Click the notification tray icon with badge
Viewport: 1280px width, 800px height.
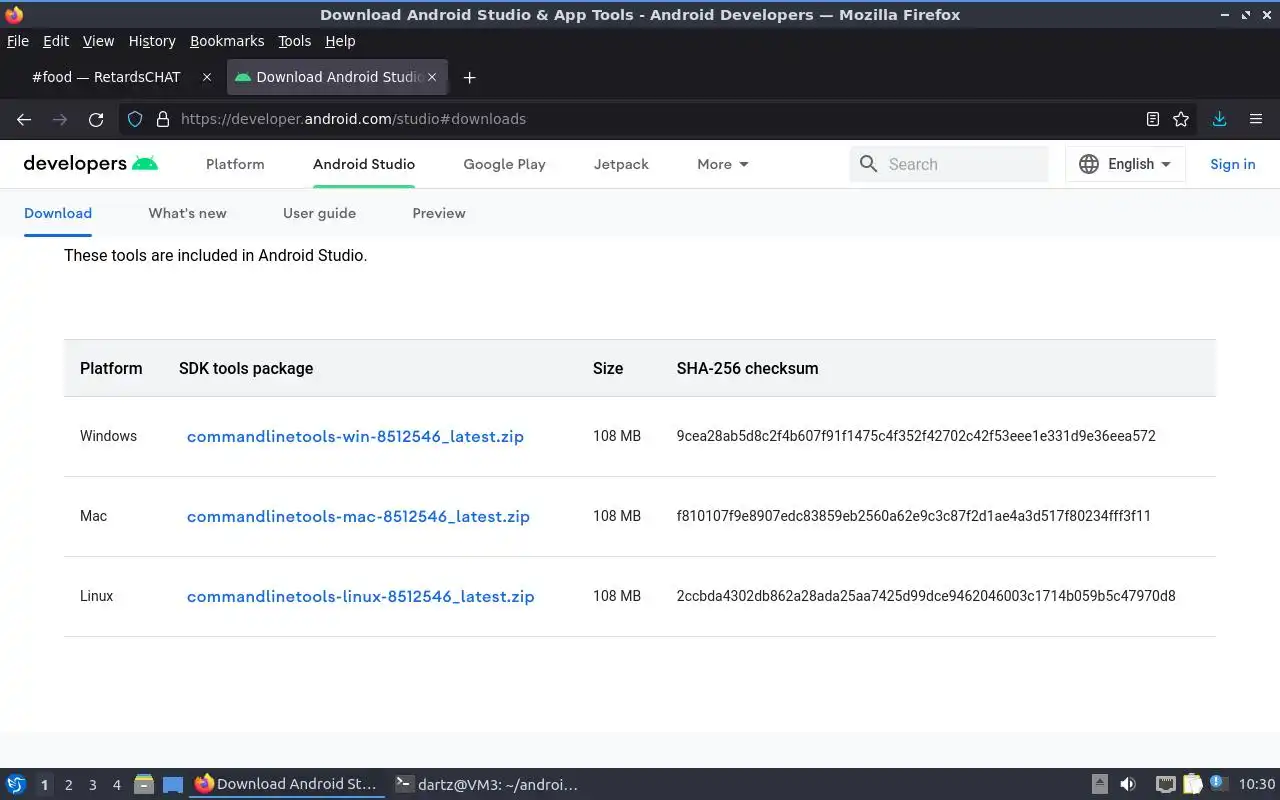pyautogui.click(x=1218, y=783)
